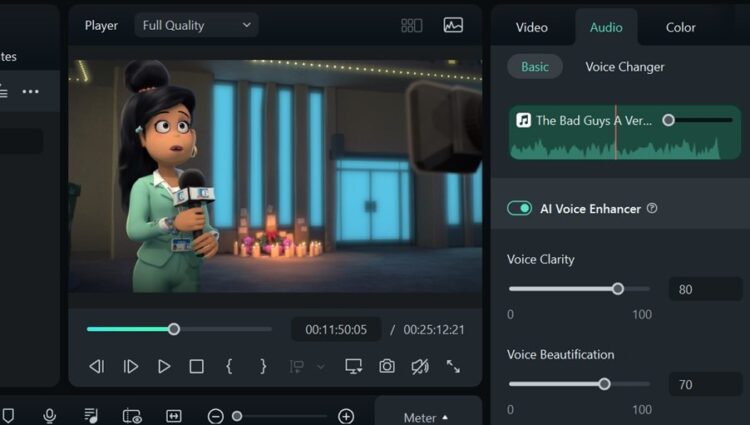
Task: Click the total duration 00:25:12:21 text
Action: click(434, 330)
